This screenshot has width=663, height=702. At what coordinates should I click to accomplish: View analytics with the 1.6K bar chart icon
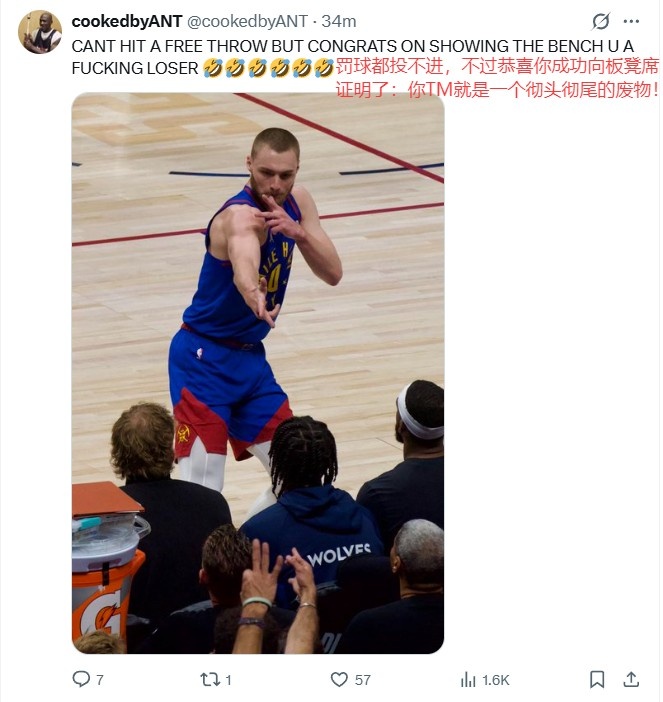pyautogui.click(x=468, y=680)
